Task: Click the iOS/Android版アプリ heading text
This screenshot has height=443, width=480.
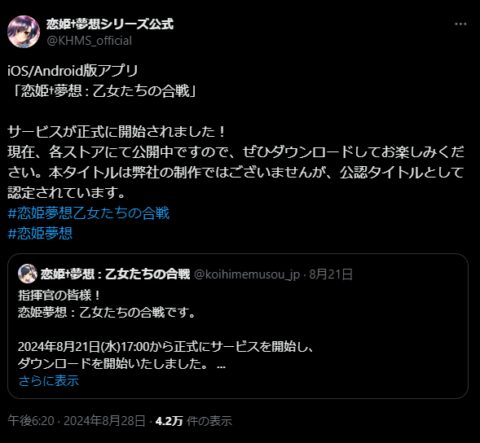Action: (73, 71)
